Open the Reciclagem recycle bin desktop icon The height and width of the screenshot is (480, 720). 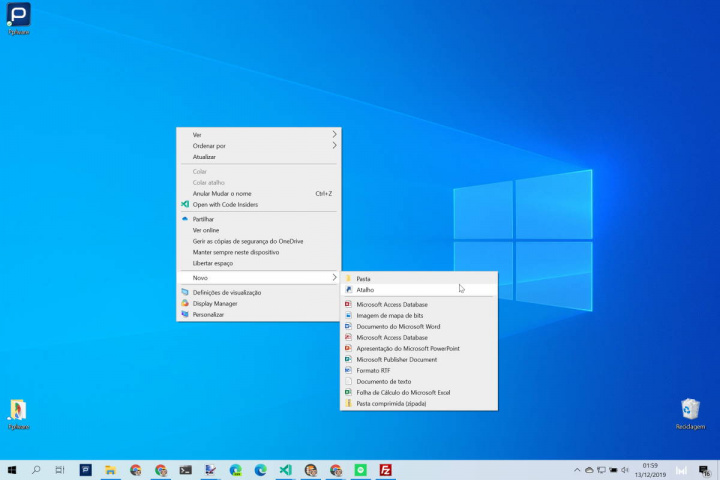690,410
